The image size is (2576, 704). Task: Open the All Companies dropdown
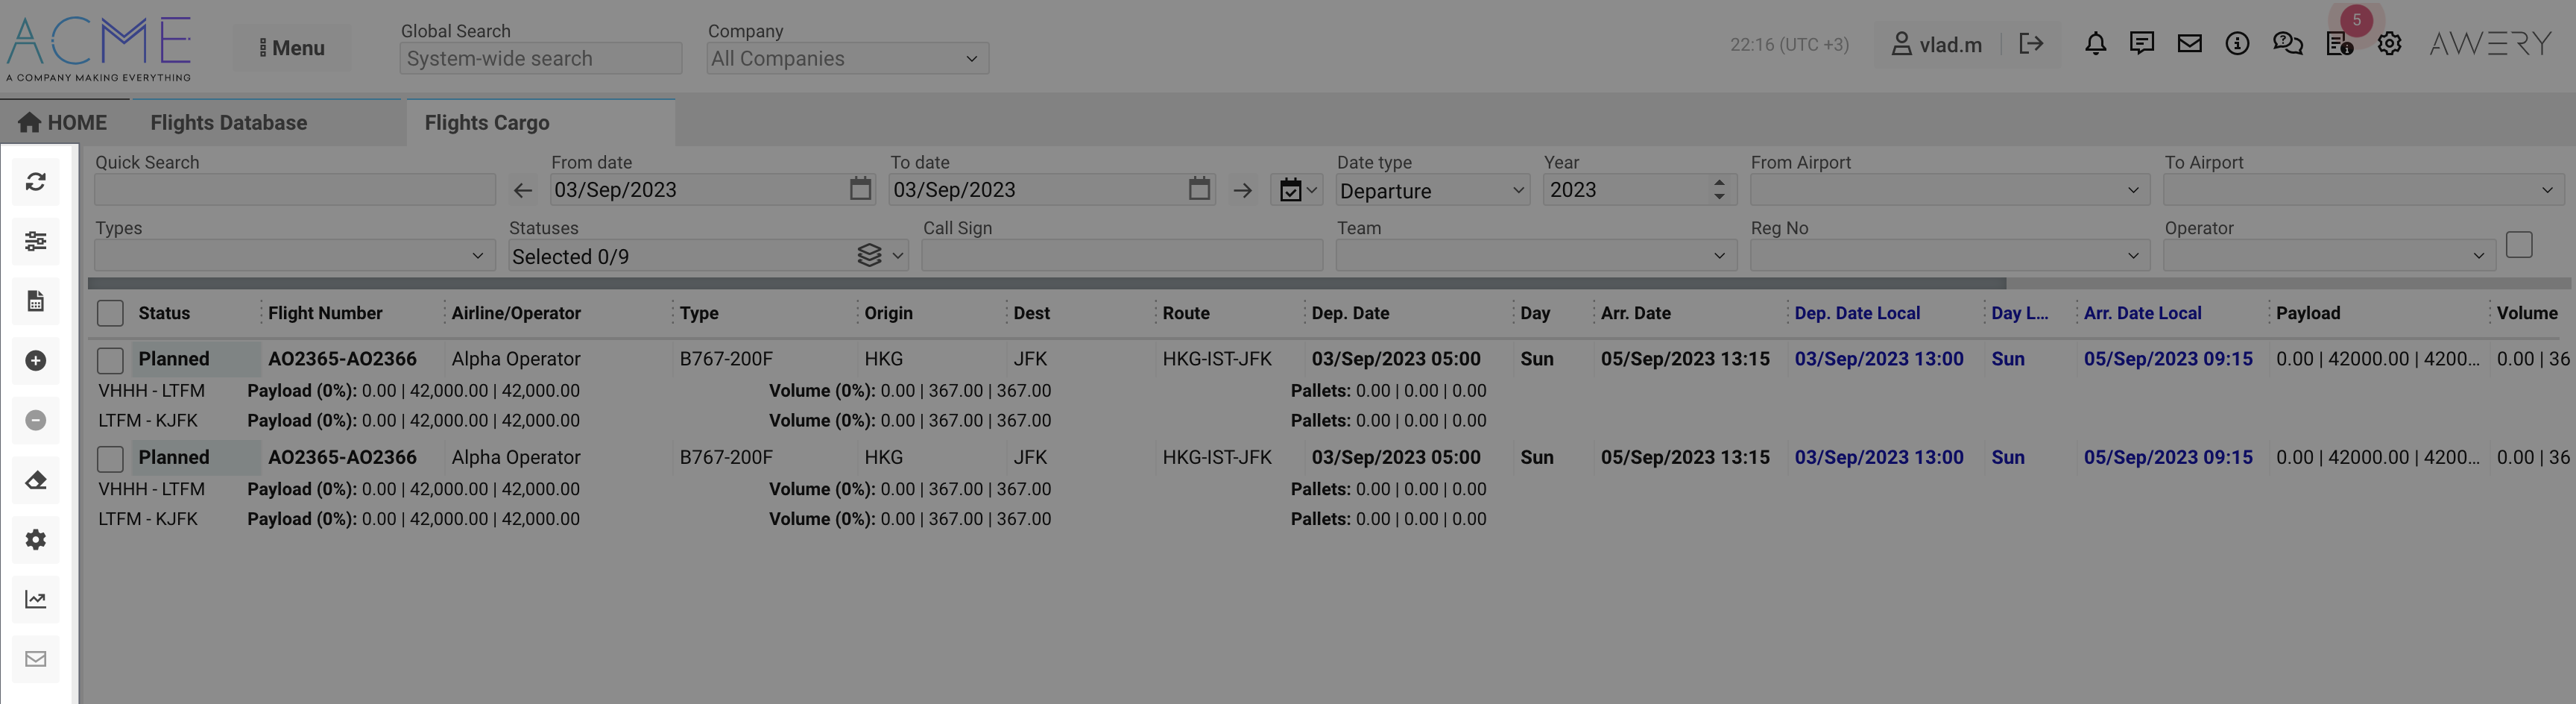[x=846, y=59]
